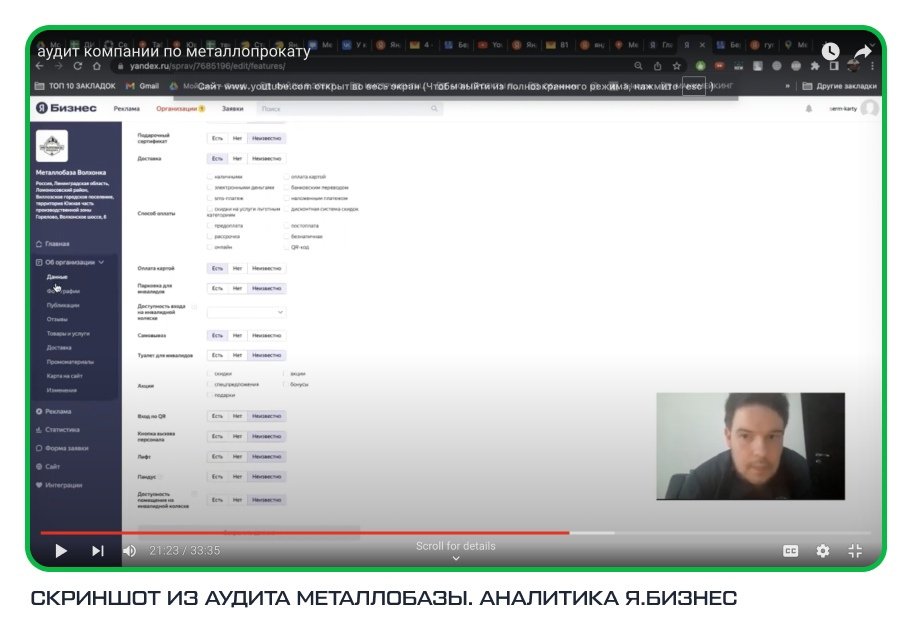Open Карта на сайт in the sidebar

(65, 376)
